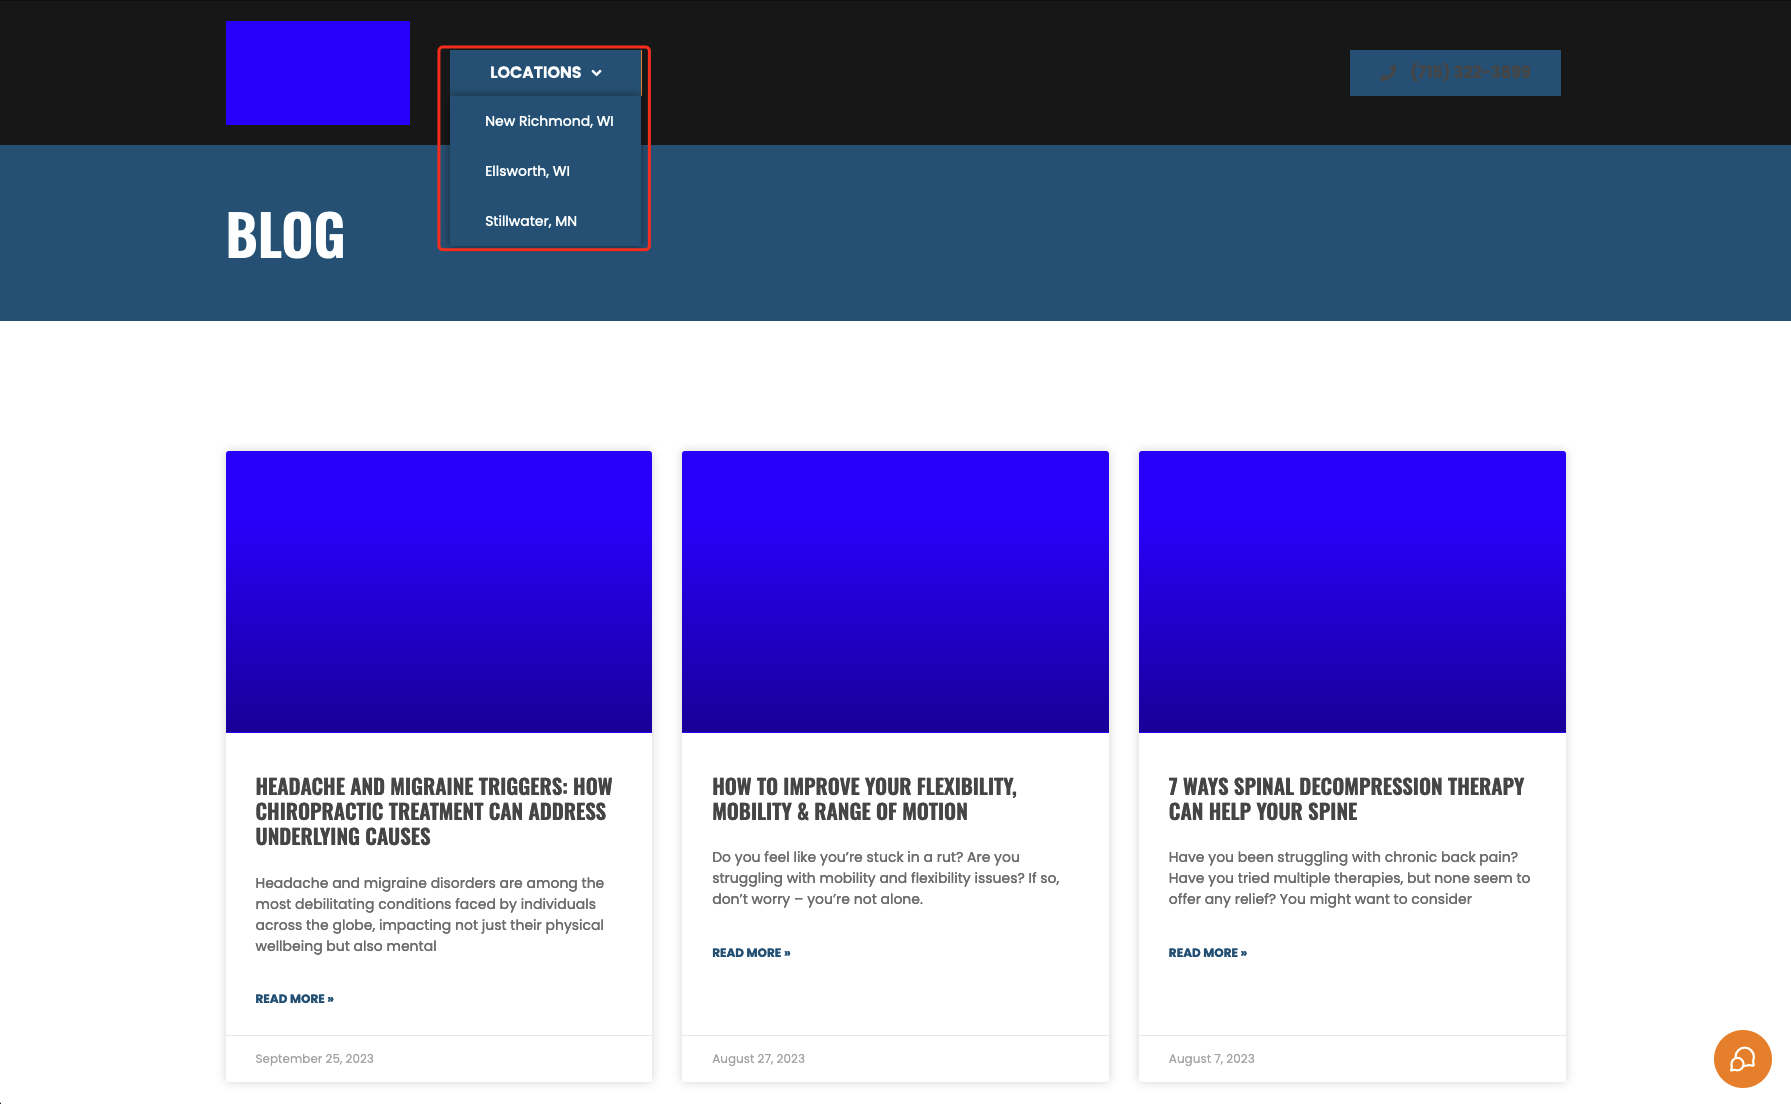The height and width of the screenshot is (1104, 1791).
Task: Open How to Improve Your Flexibility title
Action: (864, 799)
